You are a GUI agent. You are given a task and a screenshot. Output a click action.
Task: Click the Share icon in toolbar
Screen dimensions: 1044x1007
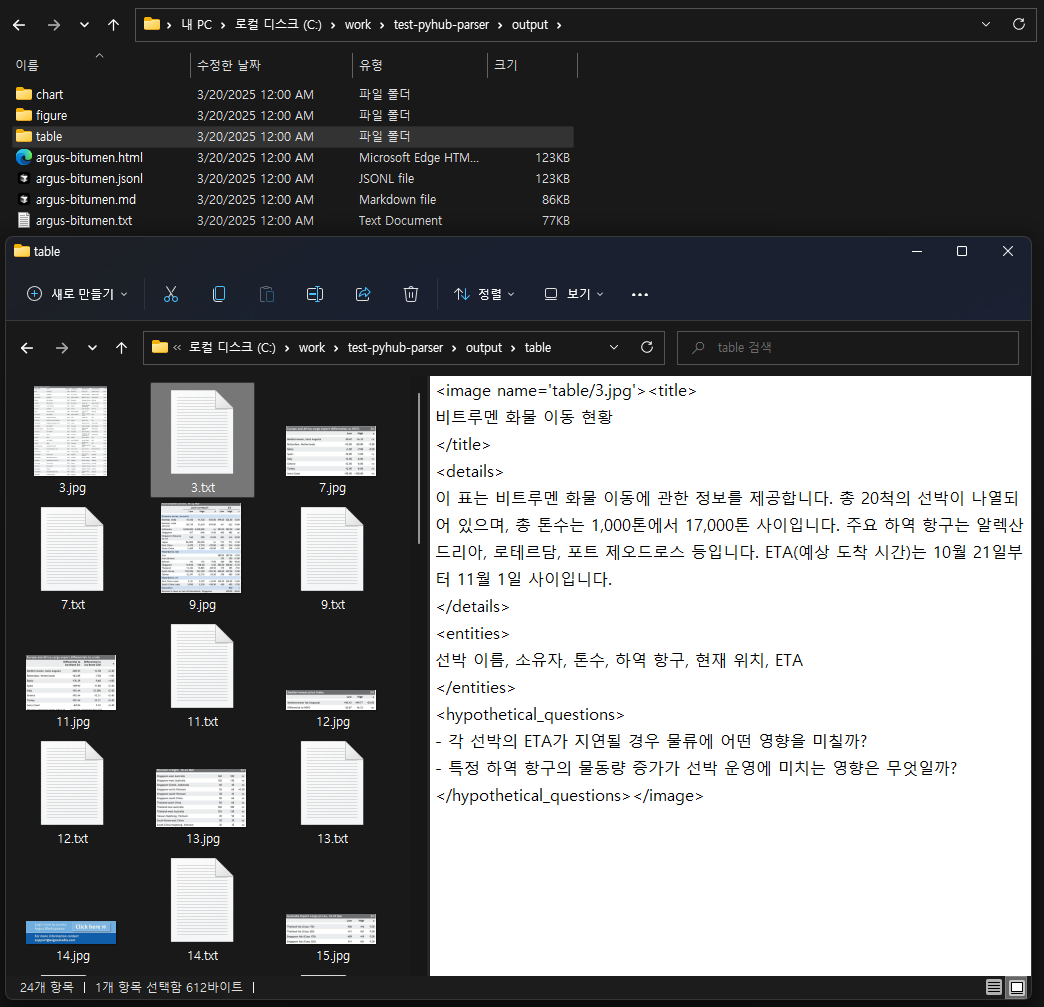pos(363,294)
